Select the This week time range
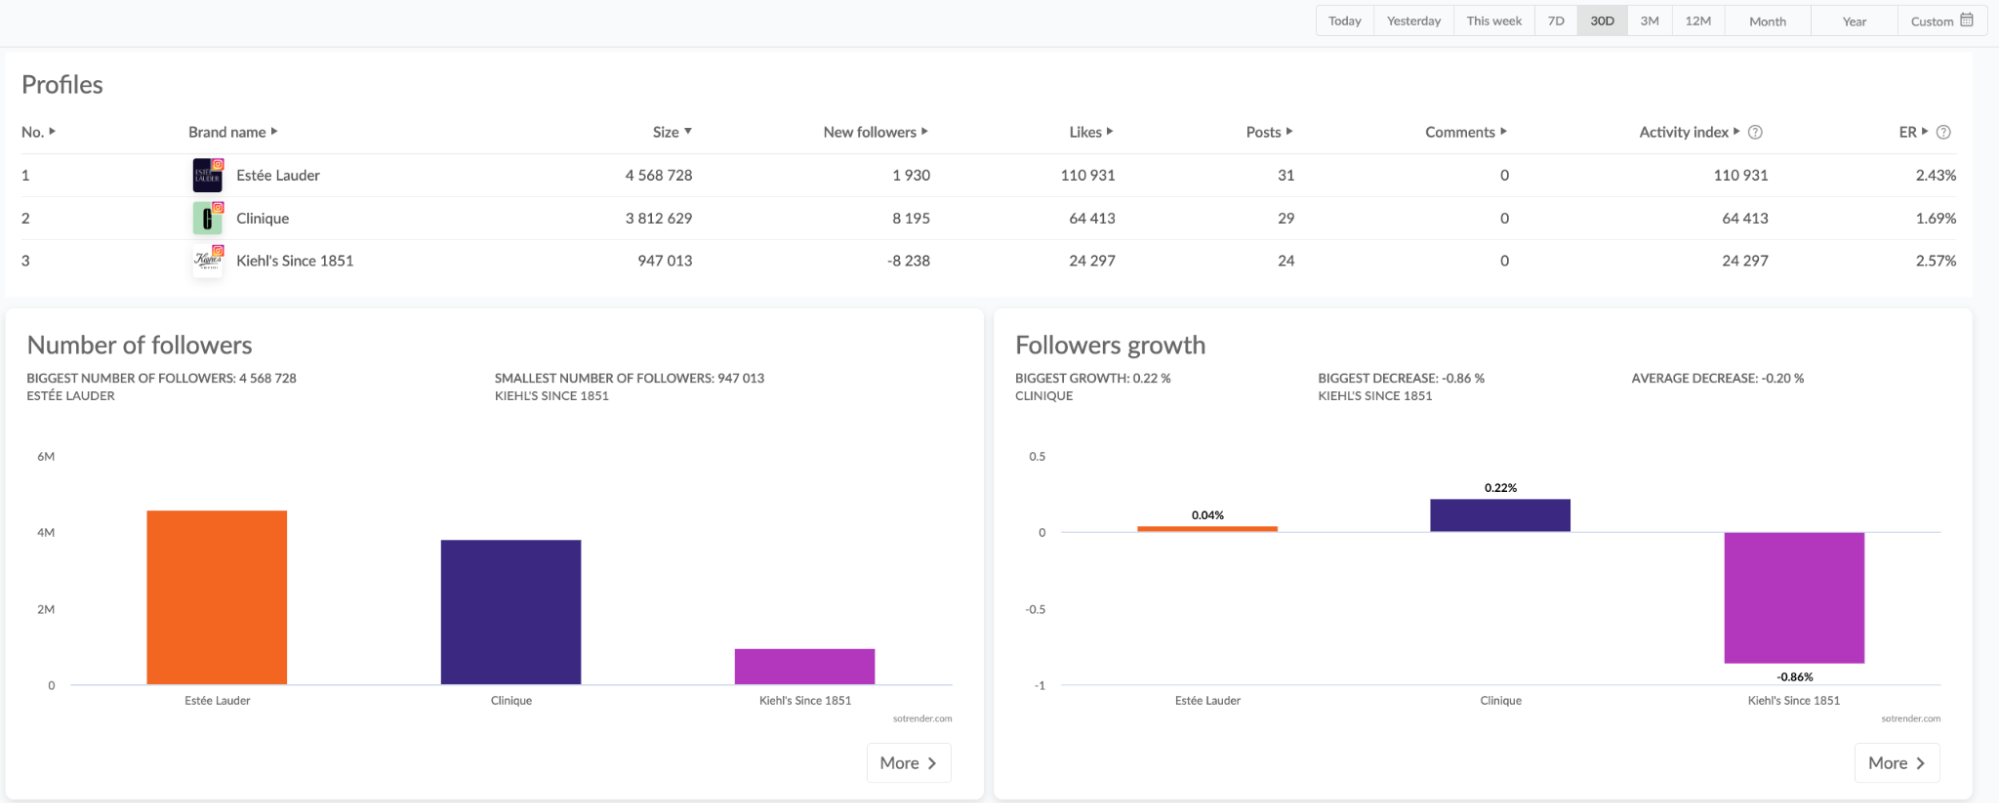 pyautogui.click(x=1494, y=21)
